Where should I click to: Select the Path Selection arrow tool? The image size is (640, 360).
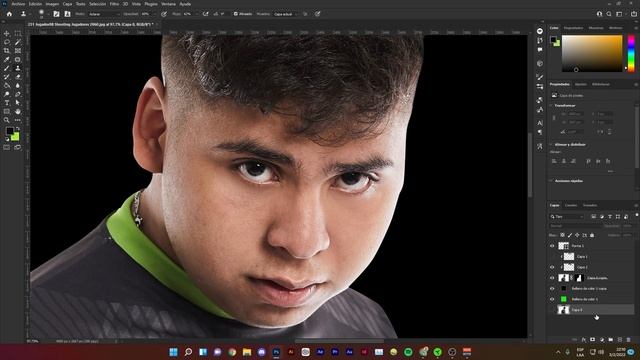18,103
